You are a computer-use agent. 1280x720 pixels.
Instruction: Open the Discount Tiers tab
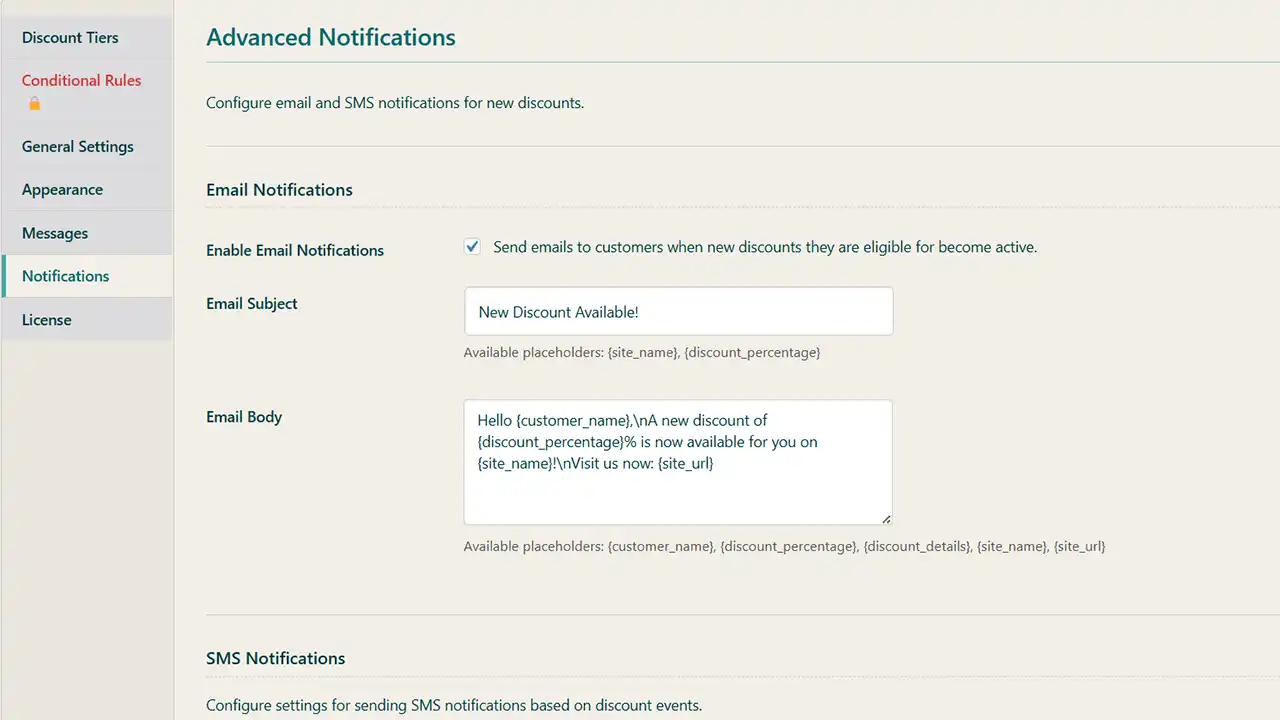(x=70, y=38)
